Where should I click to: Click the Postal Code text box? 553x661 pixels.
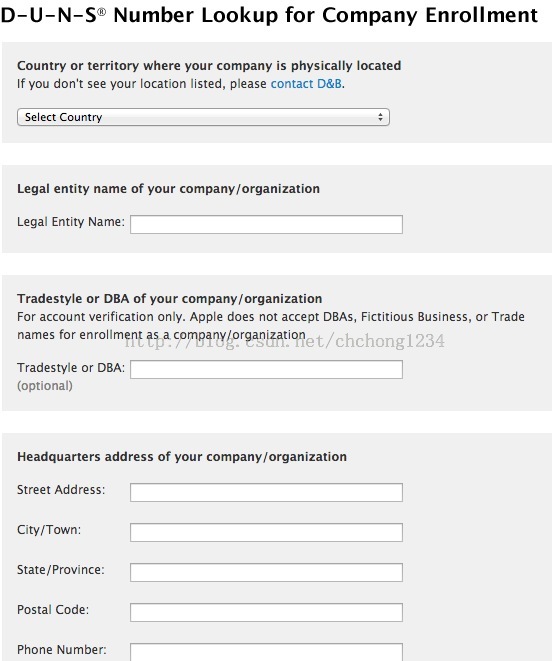click(x=266, y=613)
